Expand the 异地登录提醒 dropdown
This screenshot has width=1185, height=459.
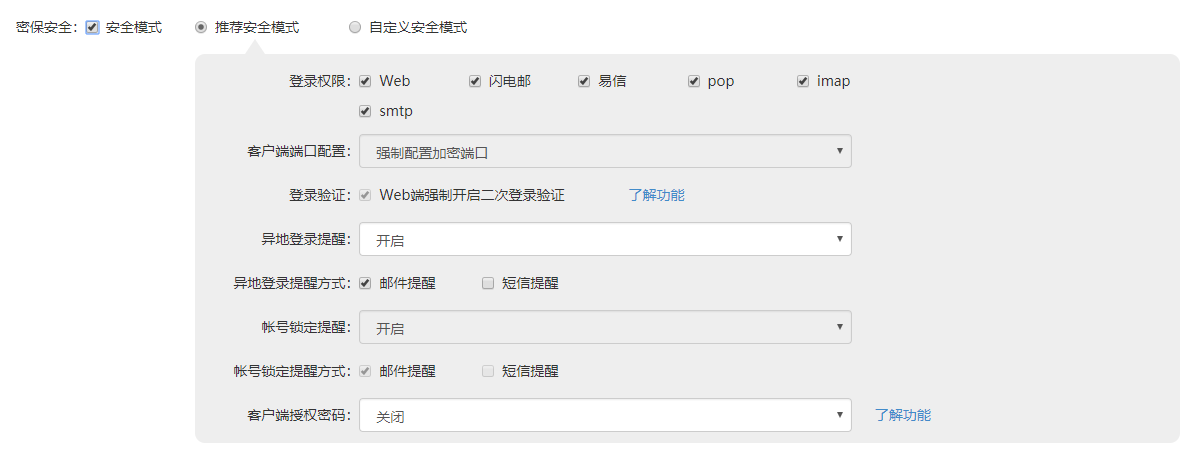[x=605, y=240]
